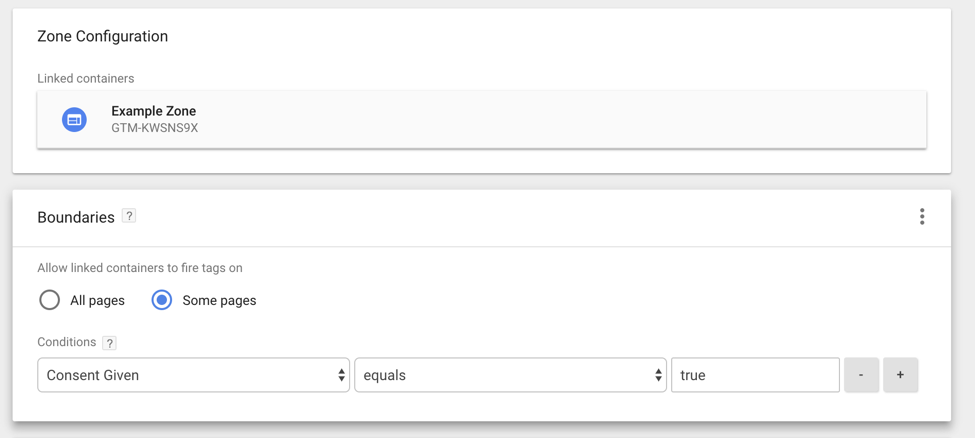
Task: Click the Some pages label text
Action: 219,301
